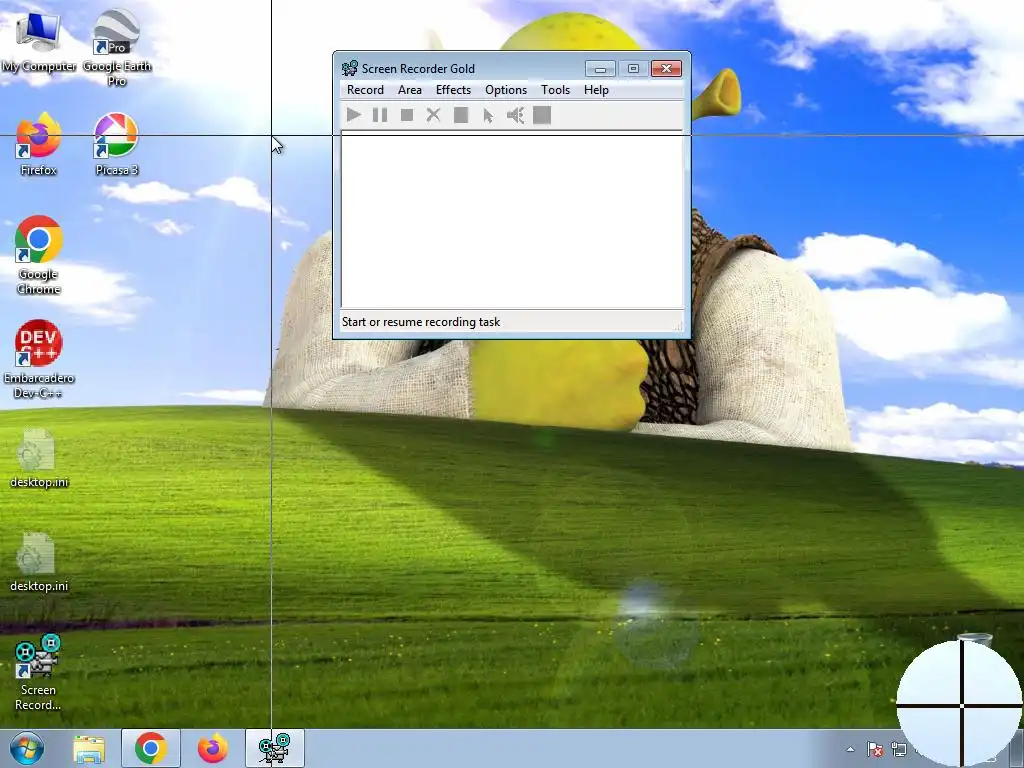Click the Screen Recorder taskbar button
Viewport: 1024px width, 768px height.
tap(274, 748)
